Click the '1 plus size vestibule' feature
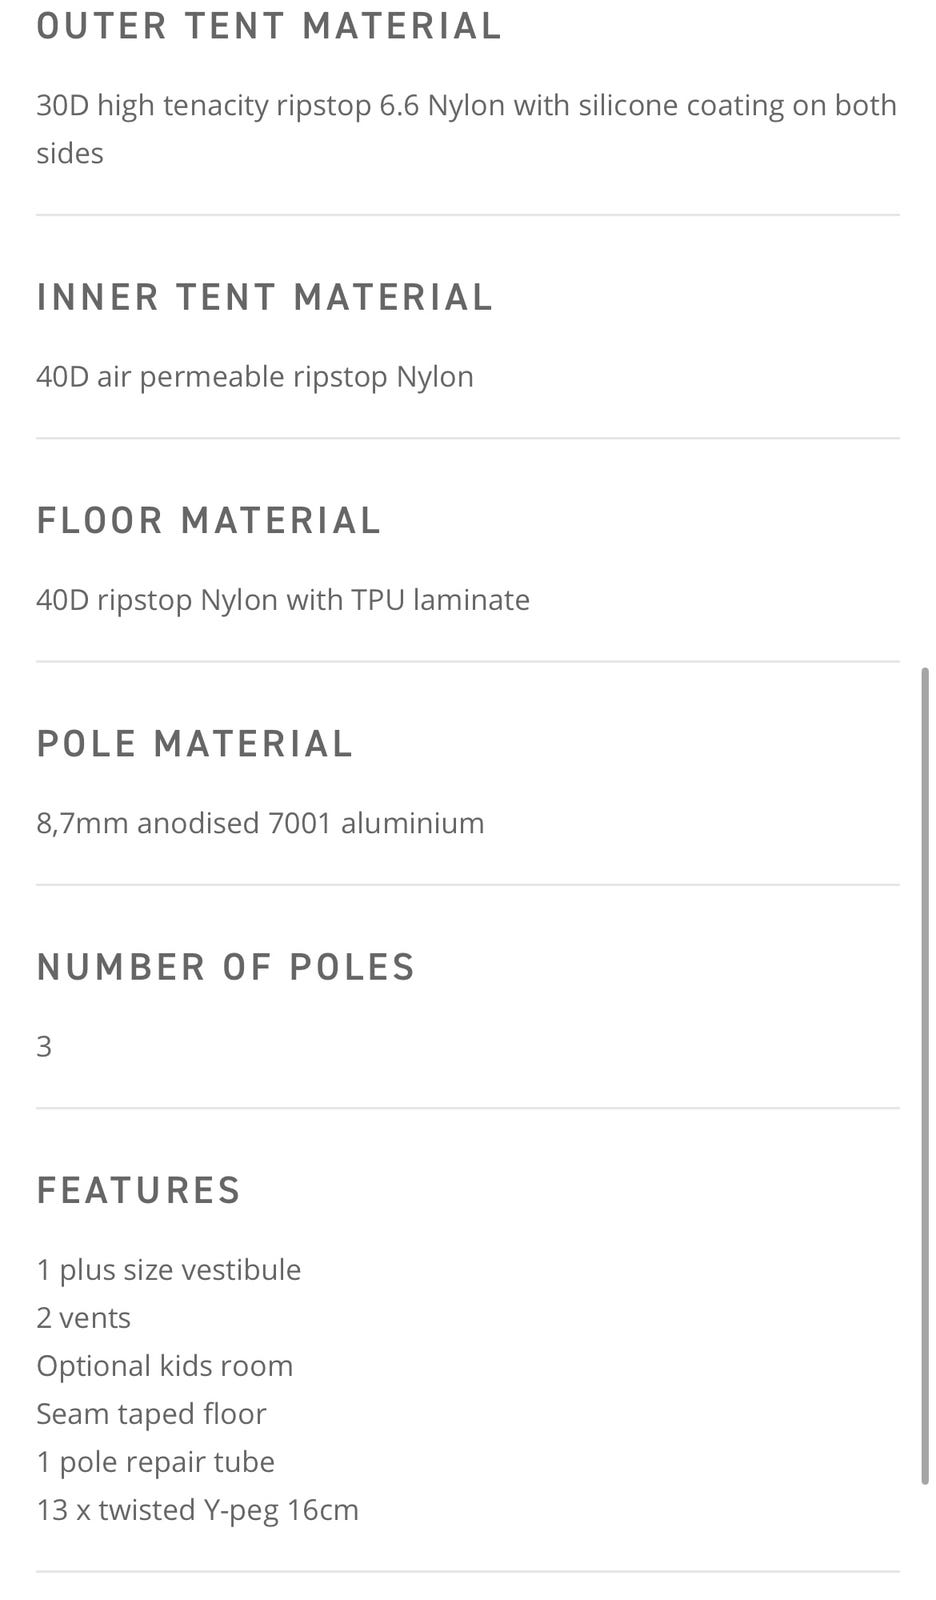 coord(169,1270)
